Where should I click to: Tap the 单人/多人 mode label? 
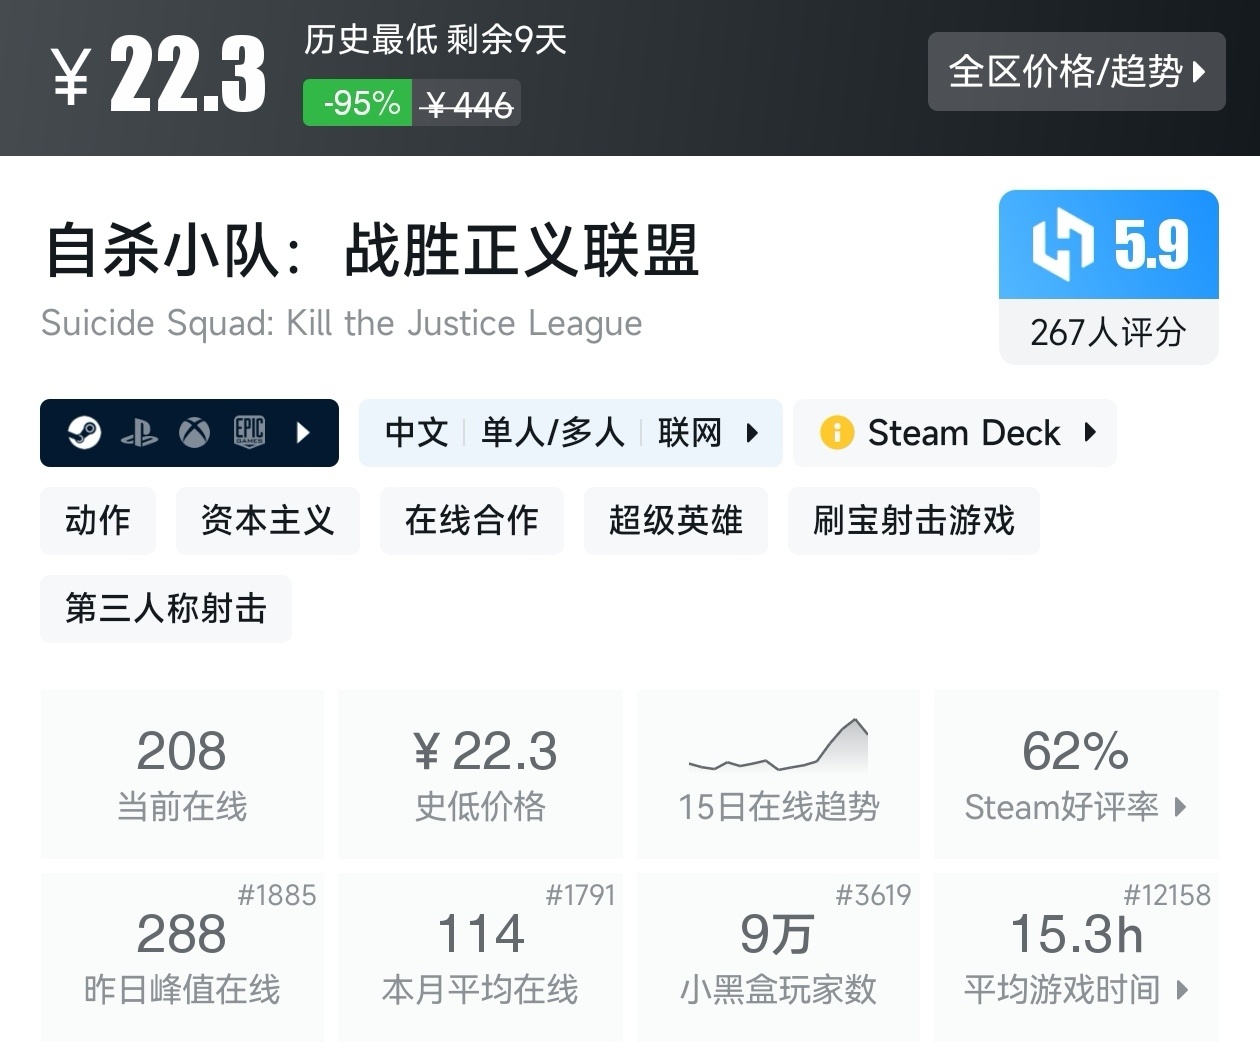553,433
